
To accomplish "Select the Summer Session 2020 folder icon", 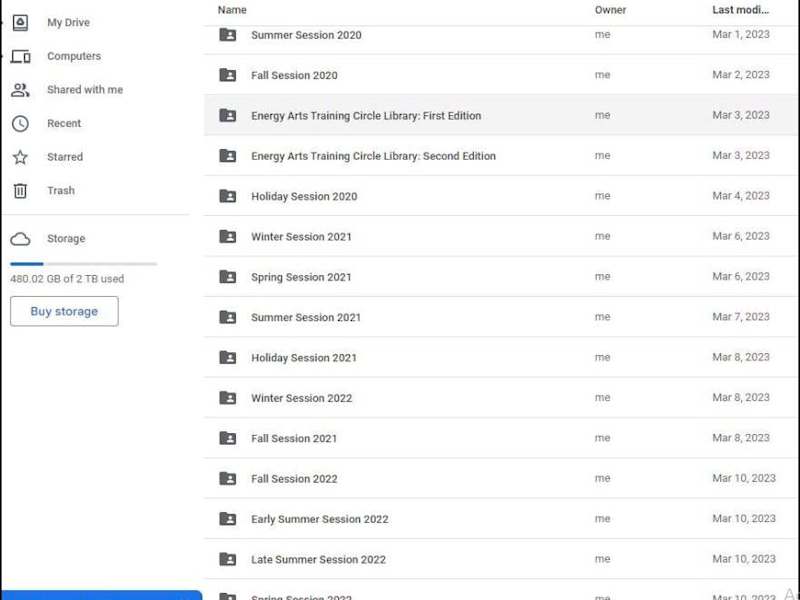I will click(x=228, y=35).
